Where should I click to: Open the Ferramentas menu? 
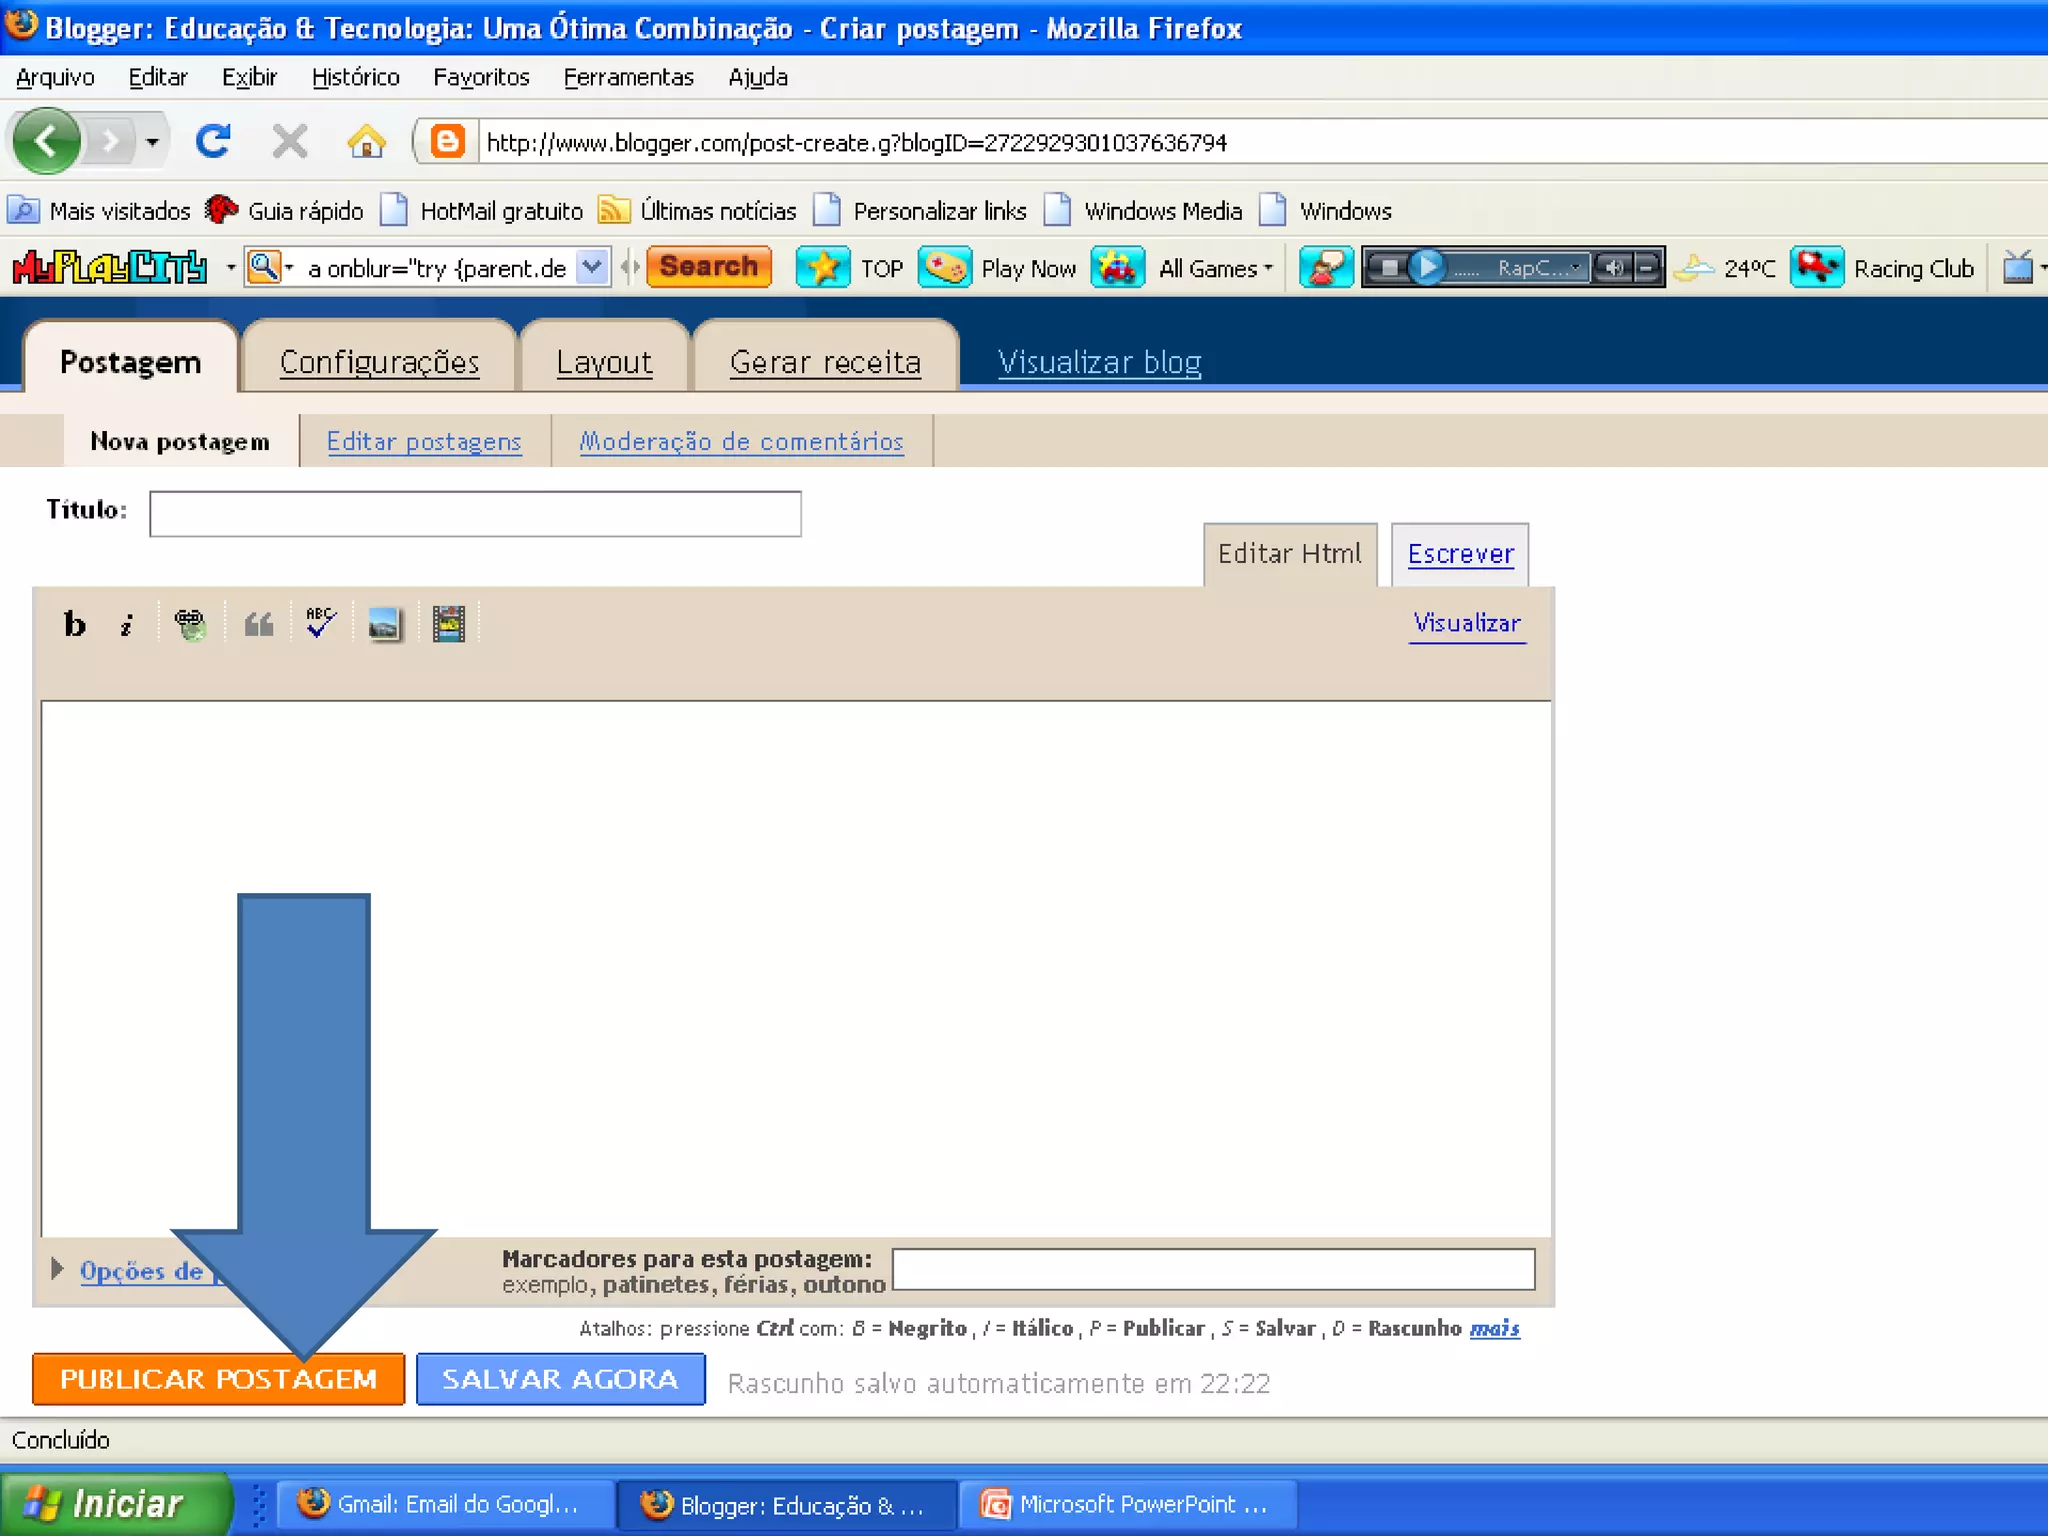pos(628,77)
